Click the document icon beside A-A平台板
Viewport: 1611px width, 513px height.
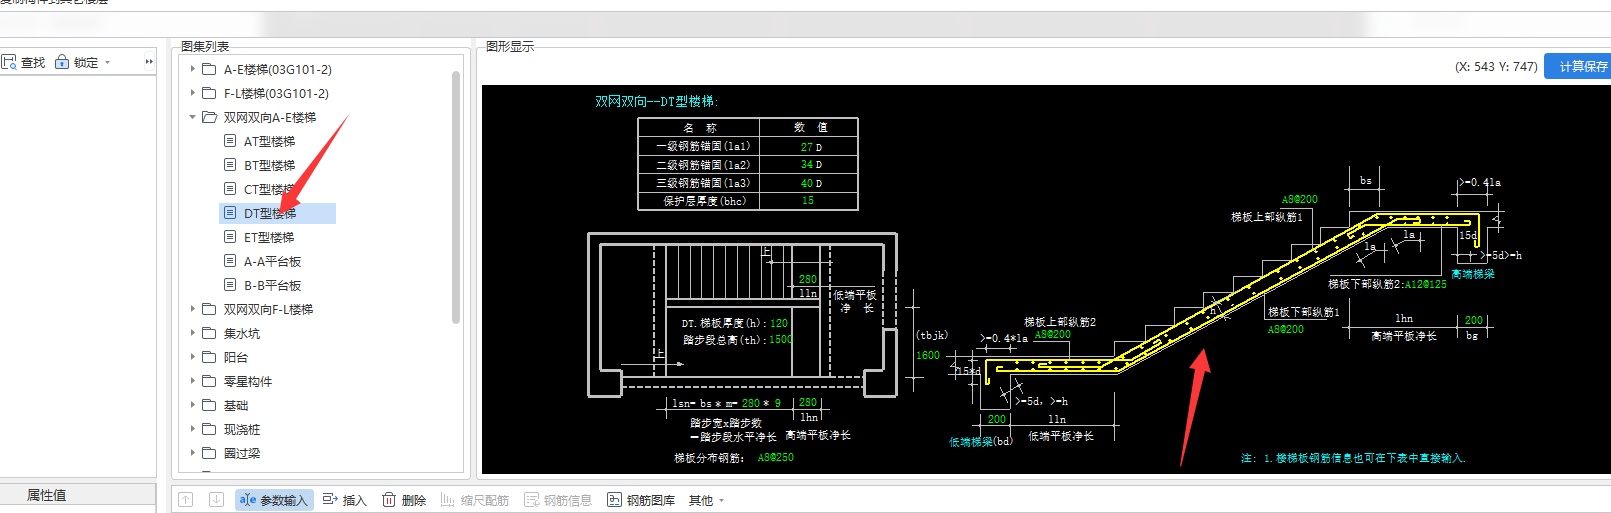point(230,261)
